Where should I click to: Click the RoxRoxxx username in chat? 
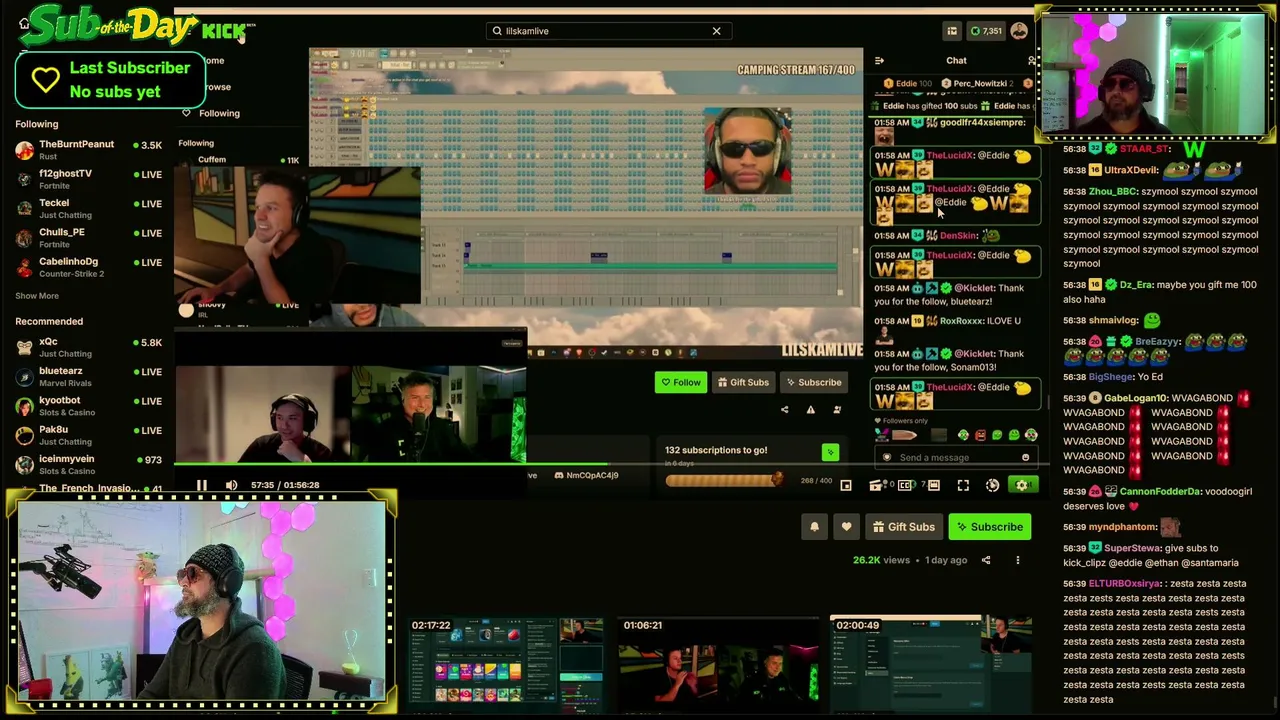(x=961, y=321)
